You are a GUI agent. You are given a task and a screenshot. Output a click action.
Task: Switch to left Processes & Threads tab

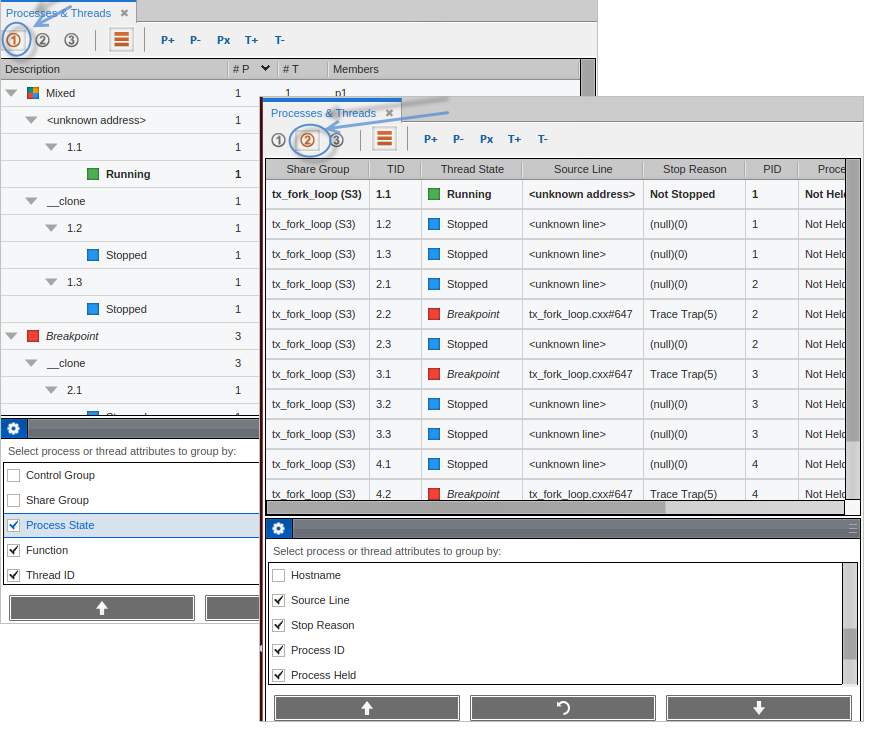click(x=59, y=13)
